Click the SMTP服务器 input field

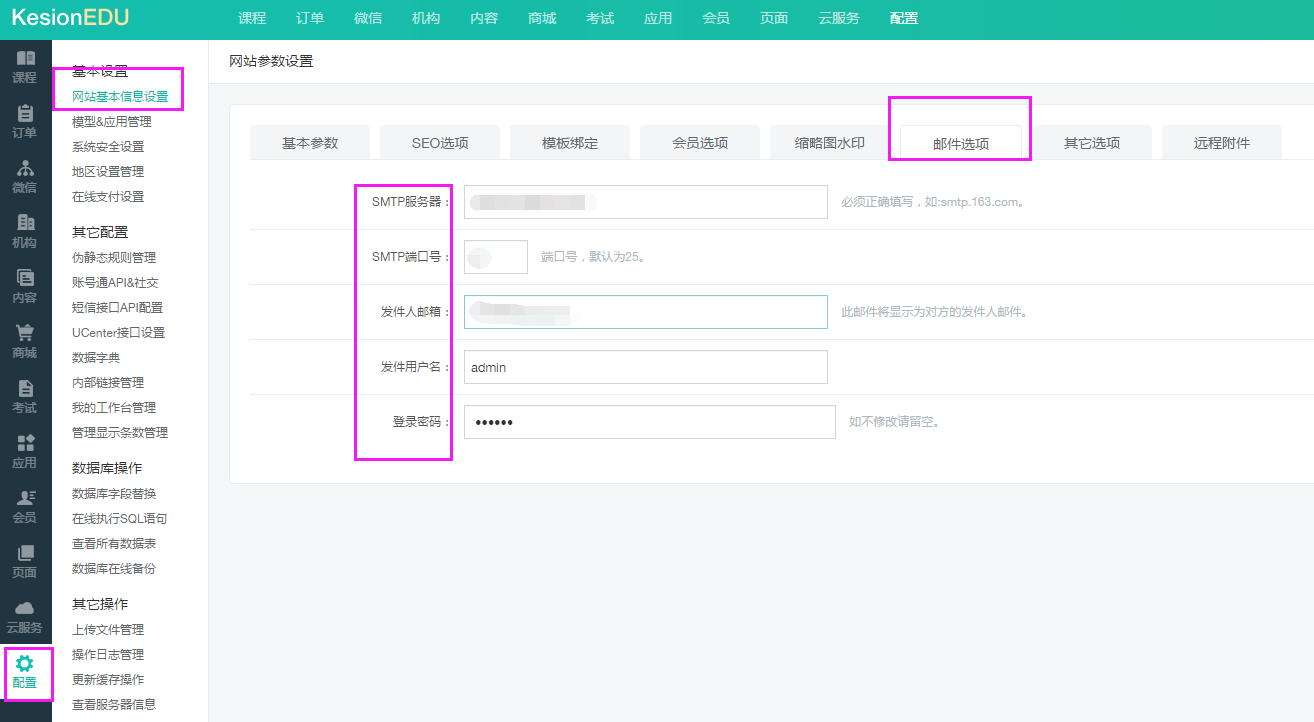tap(645, 202)
